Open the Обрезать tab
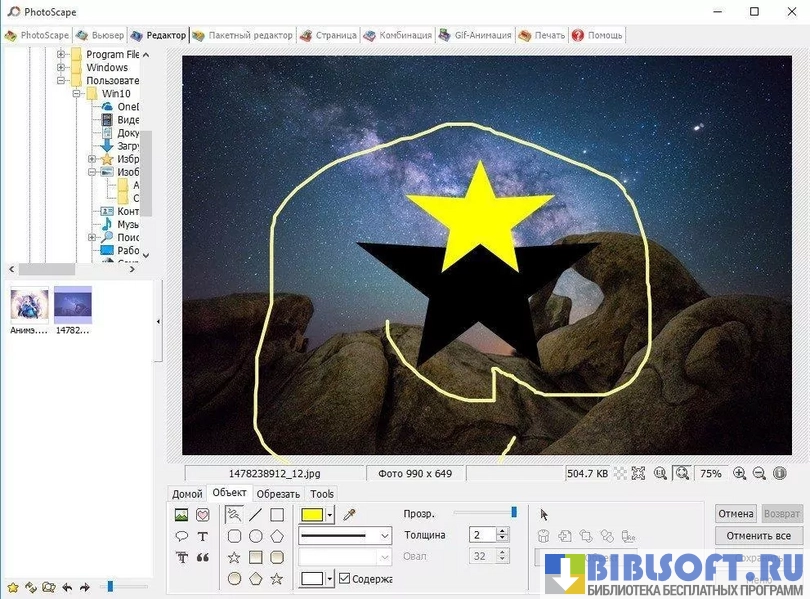 277,494
